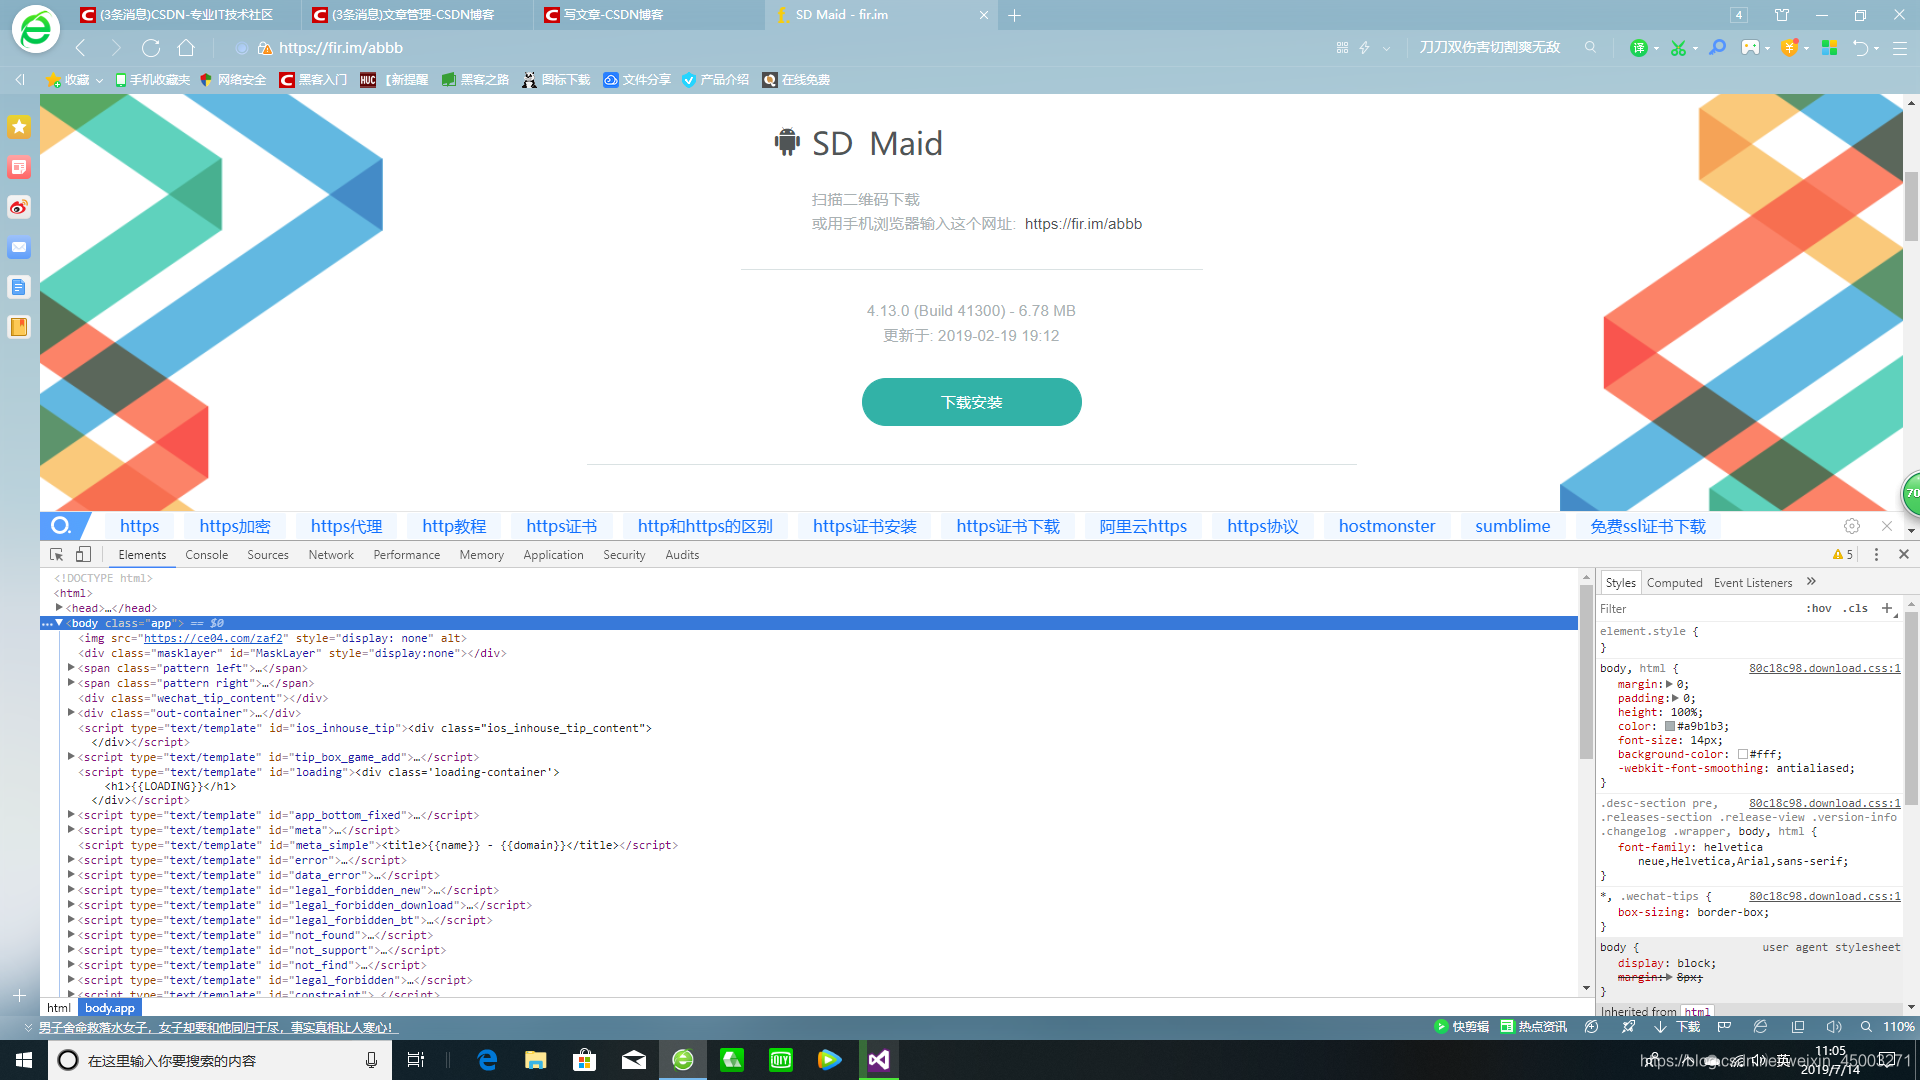This screenshot has width=1920, height=1080.
Task: Click the hostmonster search suggestion
Action: pyautogui.click(x=1387, y=526)
